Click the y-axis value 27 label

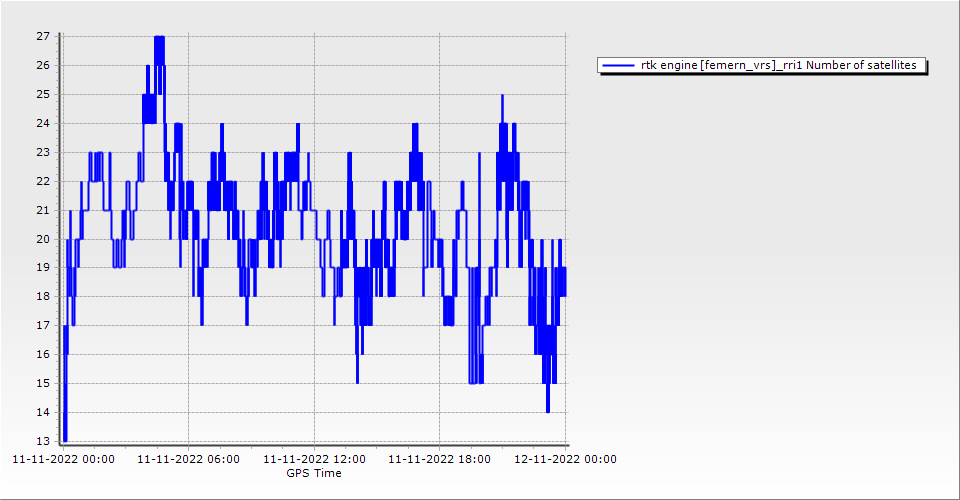click(43, 36)
